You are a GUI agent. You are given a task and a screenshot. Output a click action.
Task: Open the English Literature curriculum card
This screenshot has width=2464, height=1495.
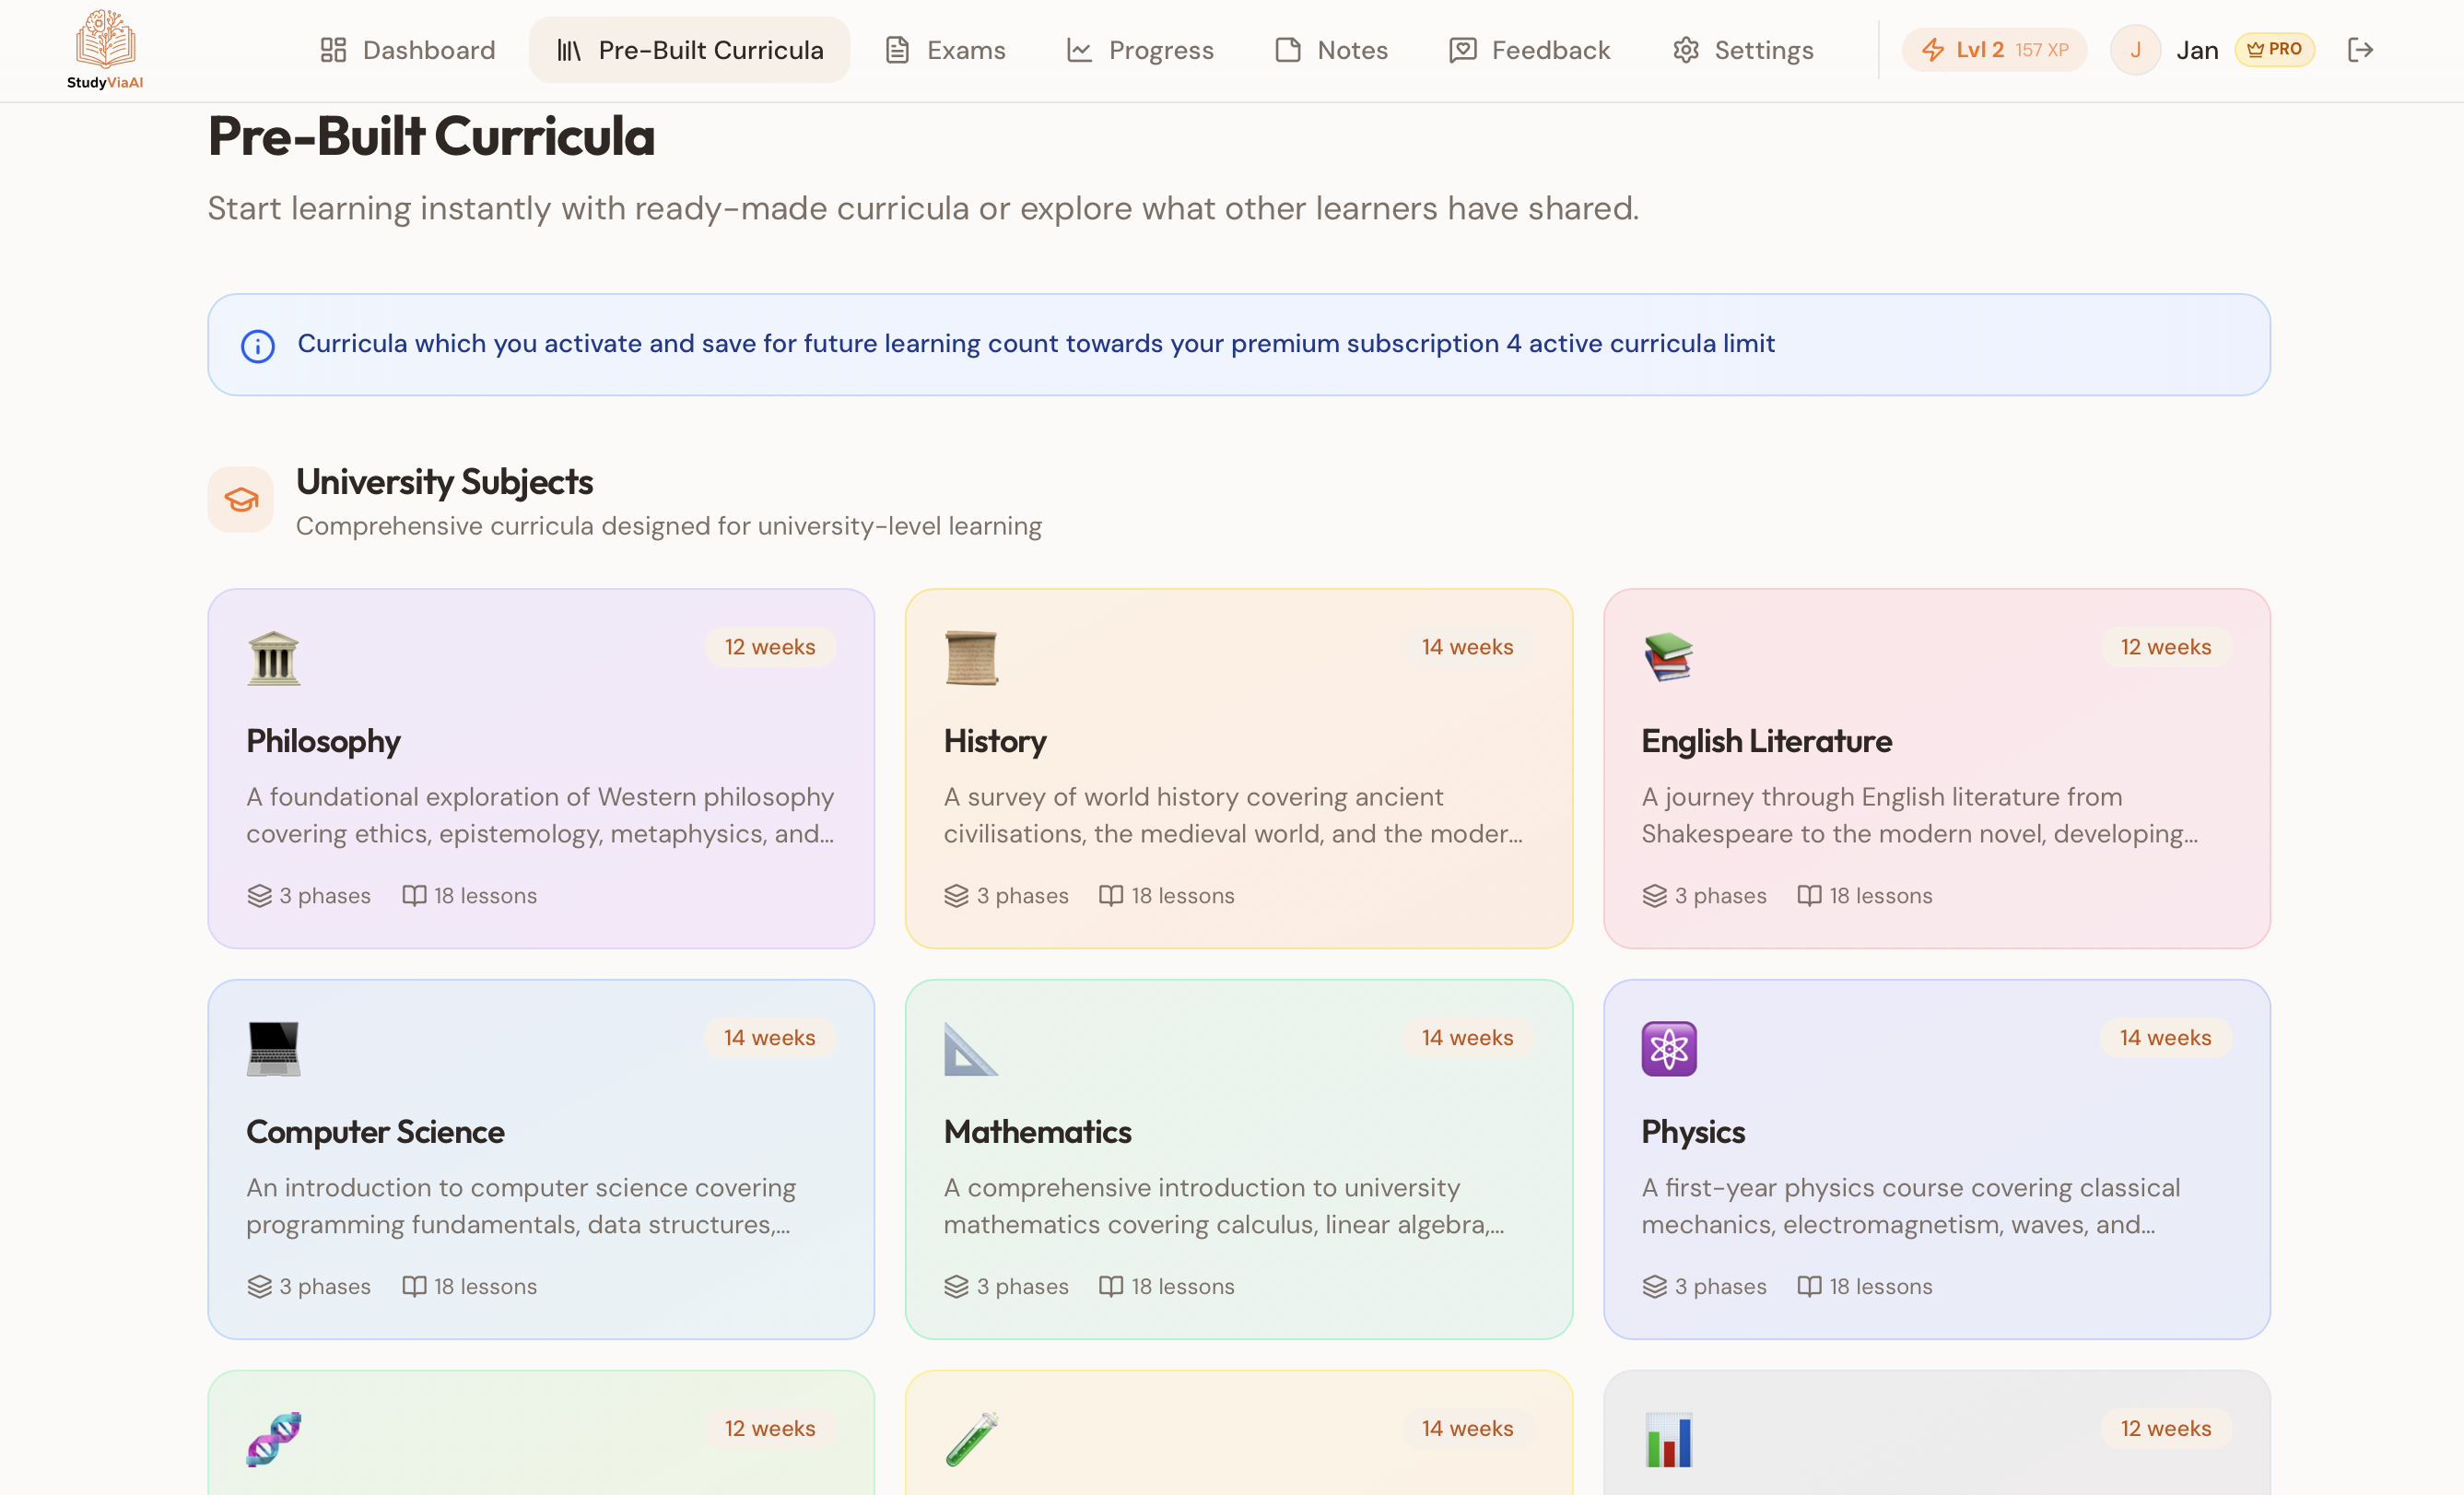(x=1936, y=768)
